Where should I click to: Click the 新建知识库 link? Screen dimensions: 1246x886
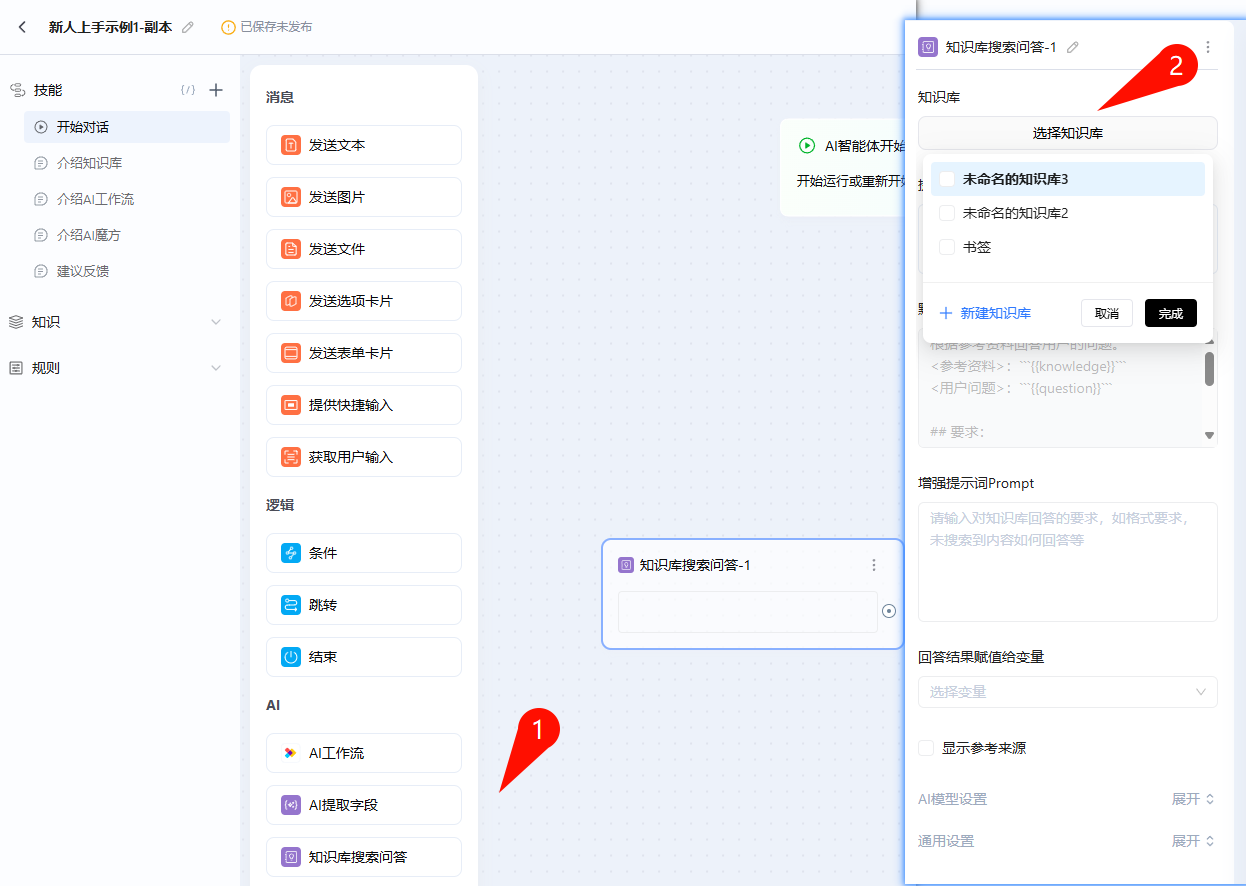click(x=985, y=313)
